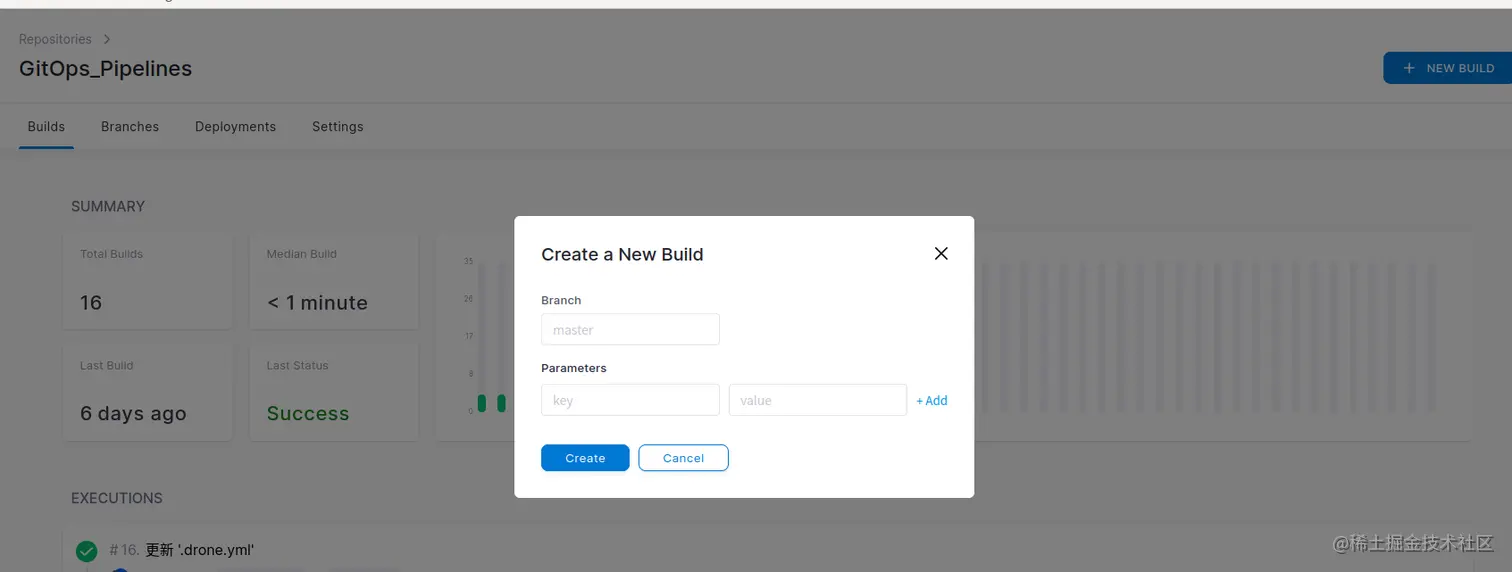Click the 'Create a New Build' dialog title
1512x572 pixels.
click(622, 254)
